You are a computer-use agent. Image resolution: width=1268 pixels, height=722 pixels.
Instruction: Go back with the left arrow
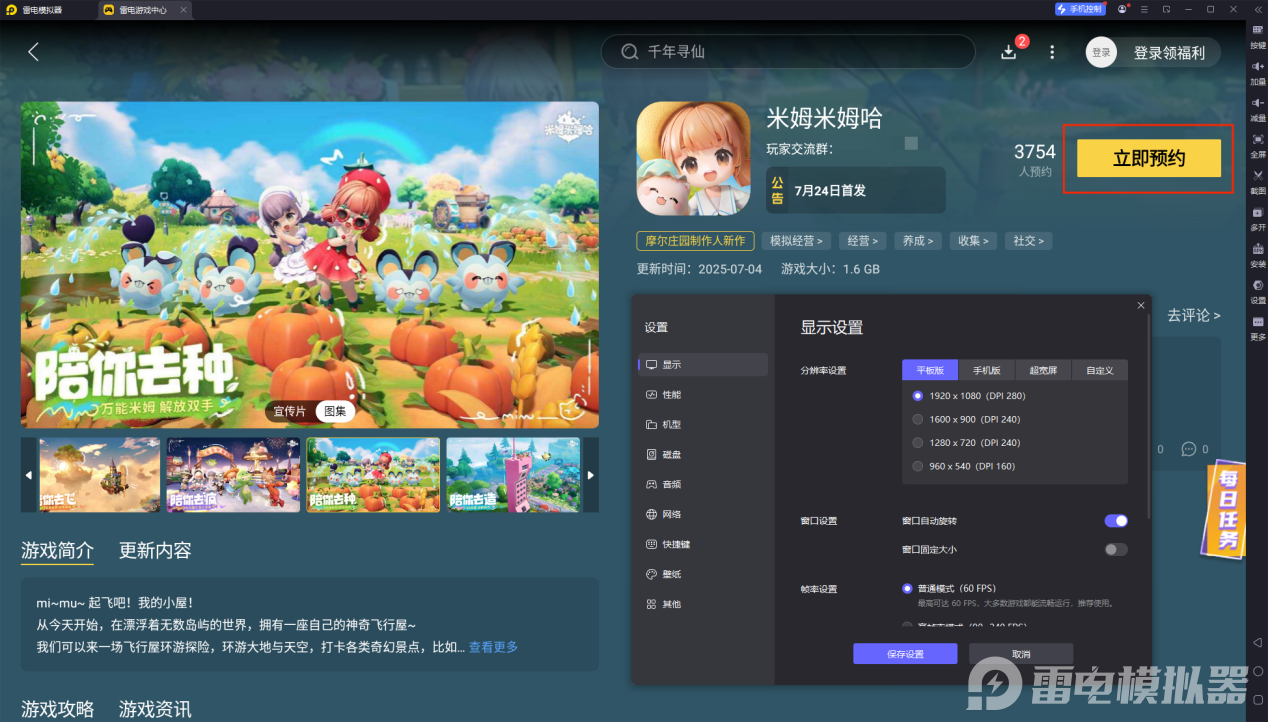[x=33, y=52]
